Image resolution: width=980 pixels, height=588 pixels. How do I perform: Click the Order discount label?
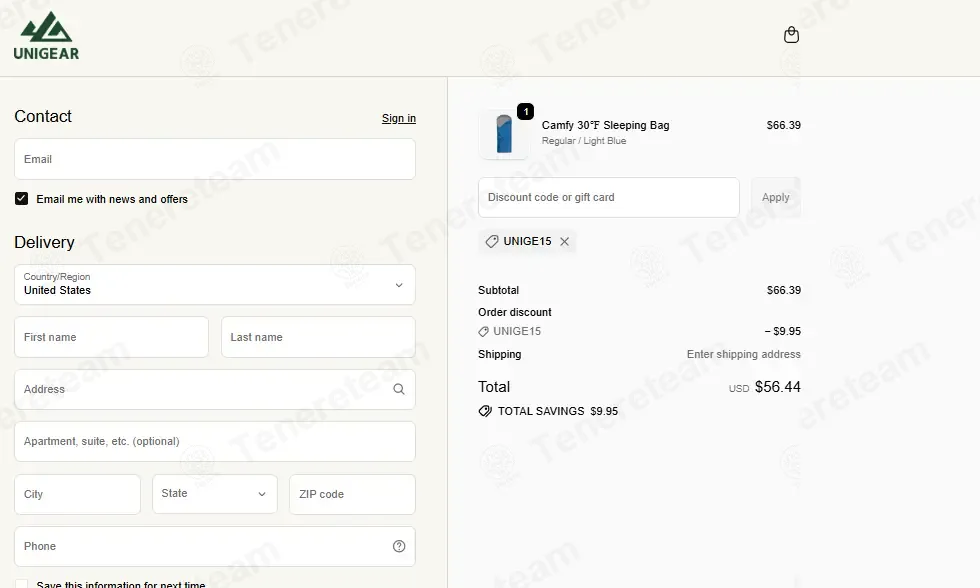coord(515,312)
